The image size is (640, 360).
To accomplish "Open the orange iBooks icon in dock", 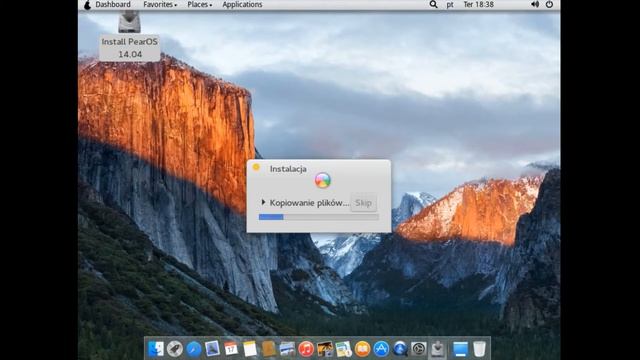I will click(362, 349).
